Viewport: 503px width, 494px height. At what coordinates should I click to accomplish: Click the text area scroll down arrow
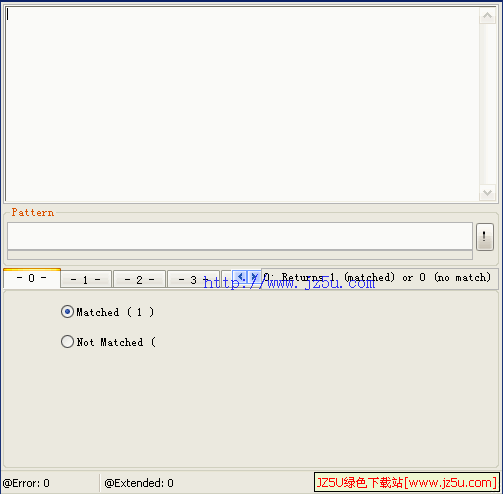[487, 193]
